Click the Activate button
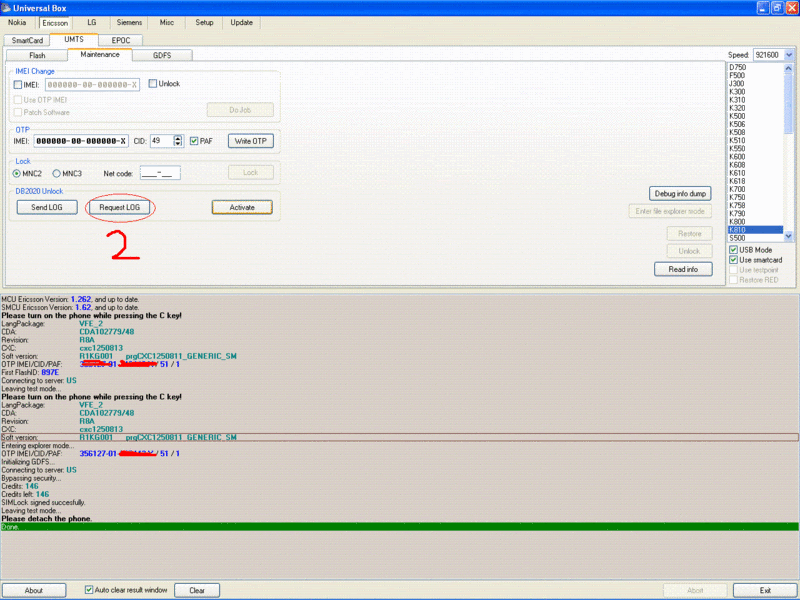This screenshot has width=800, height=600. coord(242,207)
